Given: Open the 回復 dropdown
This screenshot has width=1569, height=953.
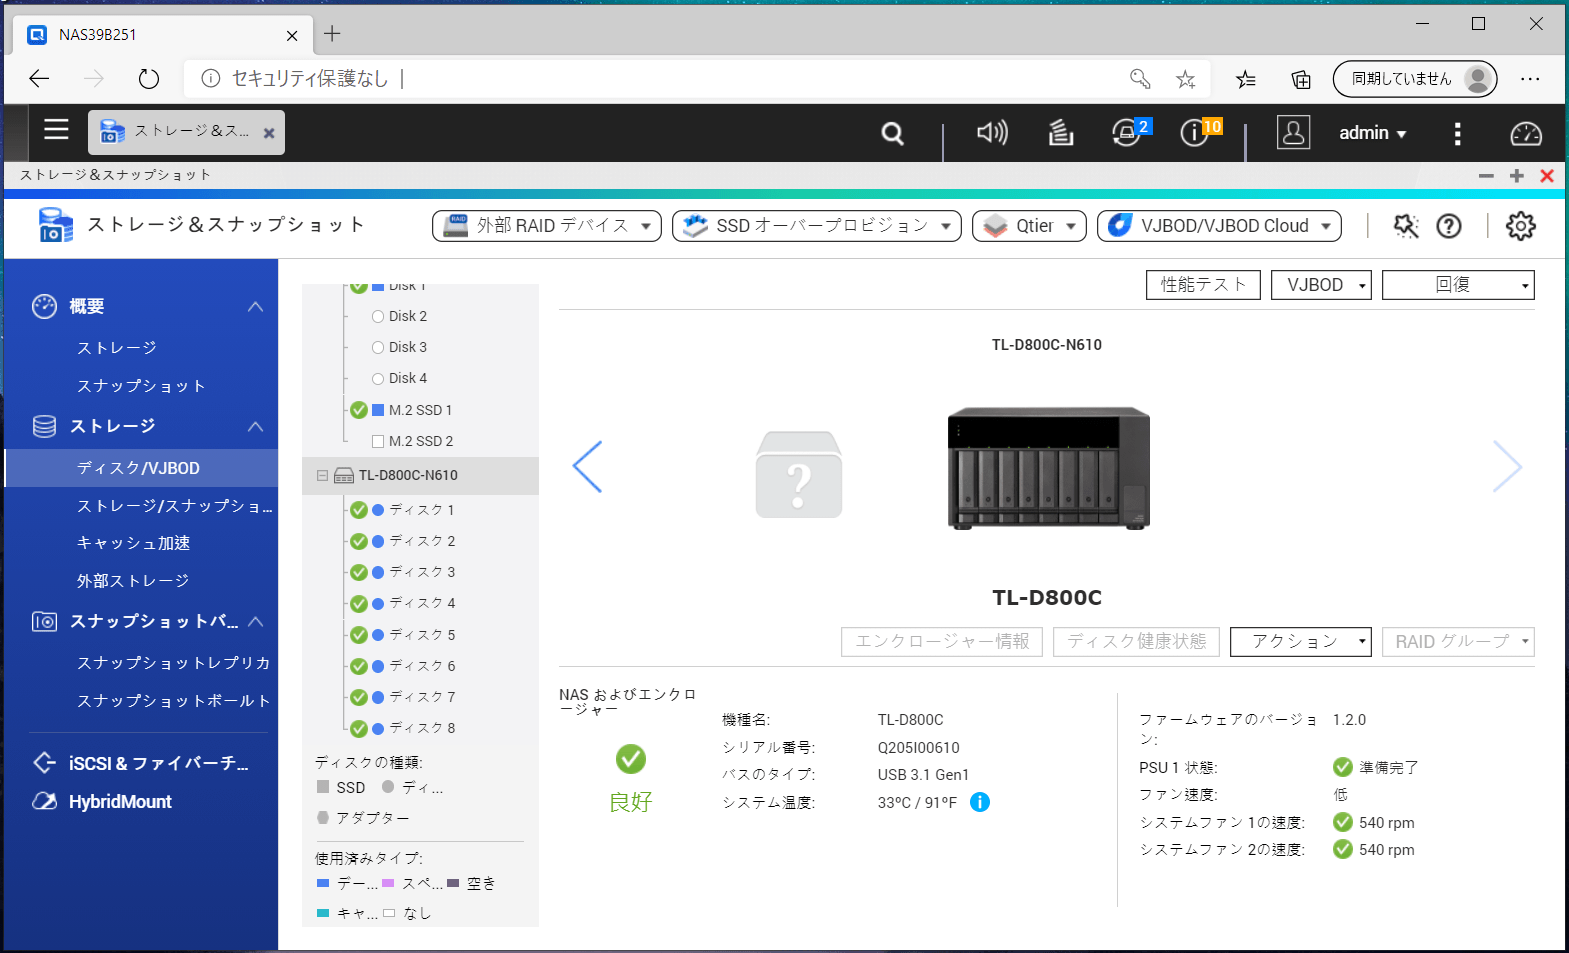Looking at the screenshot, I should point(1458,285).
